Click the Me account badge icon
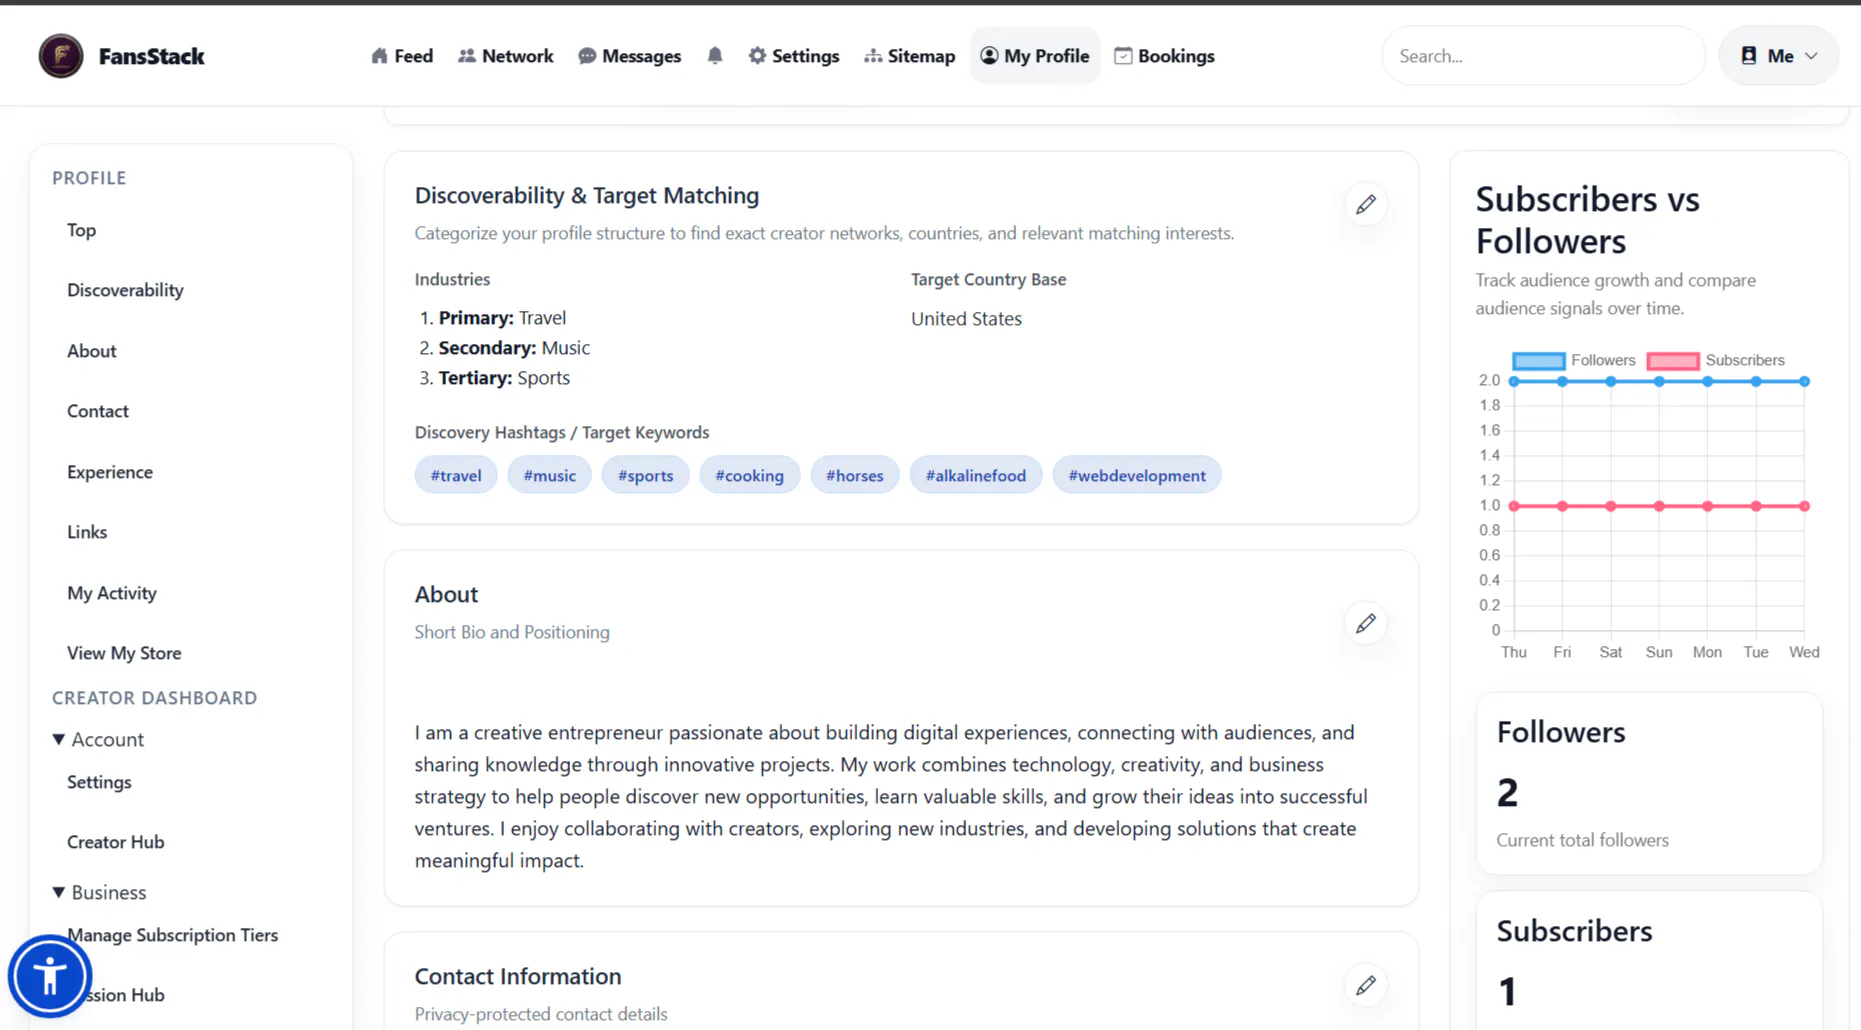 tap(1749, 56)
